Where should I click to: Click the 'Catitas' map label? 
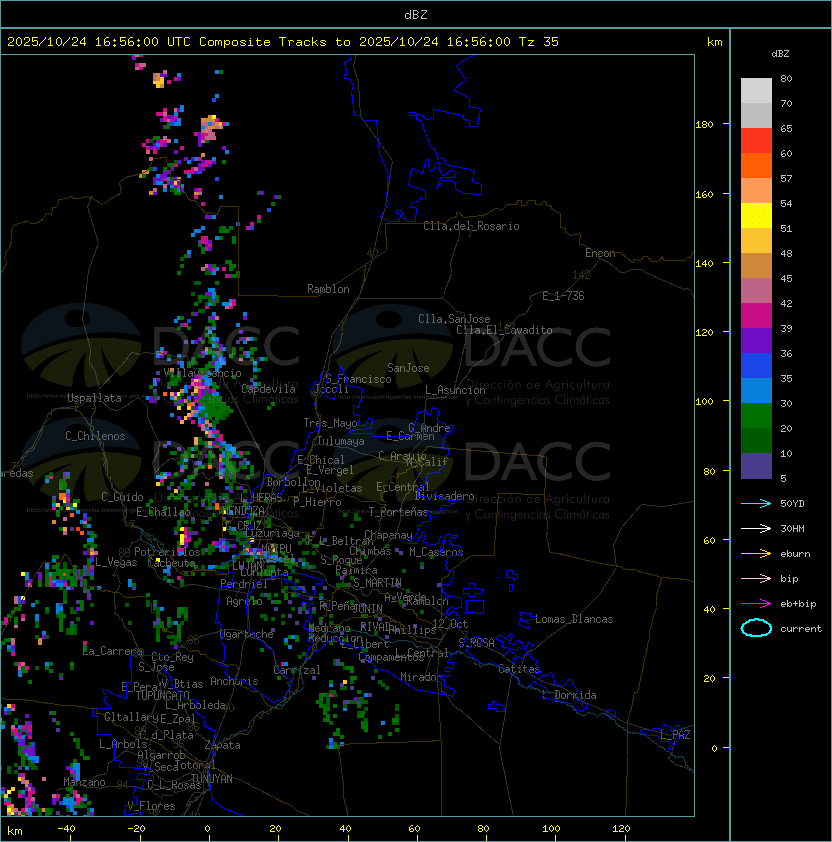519,669
